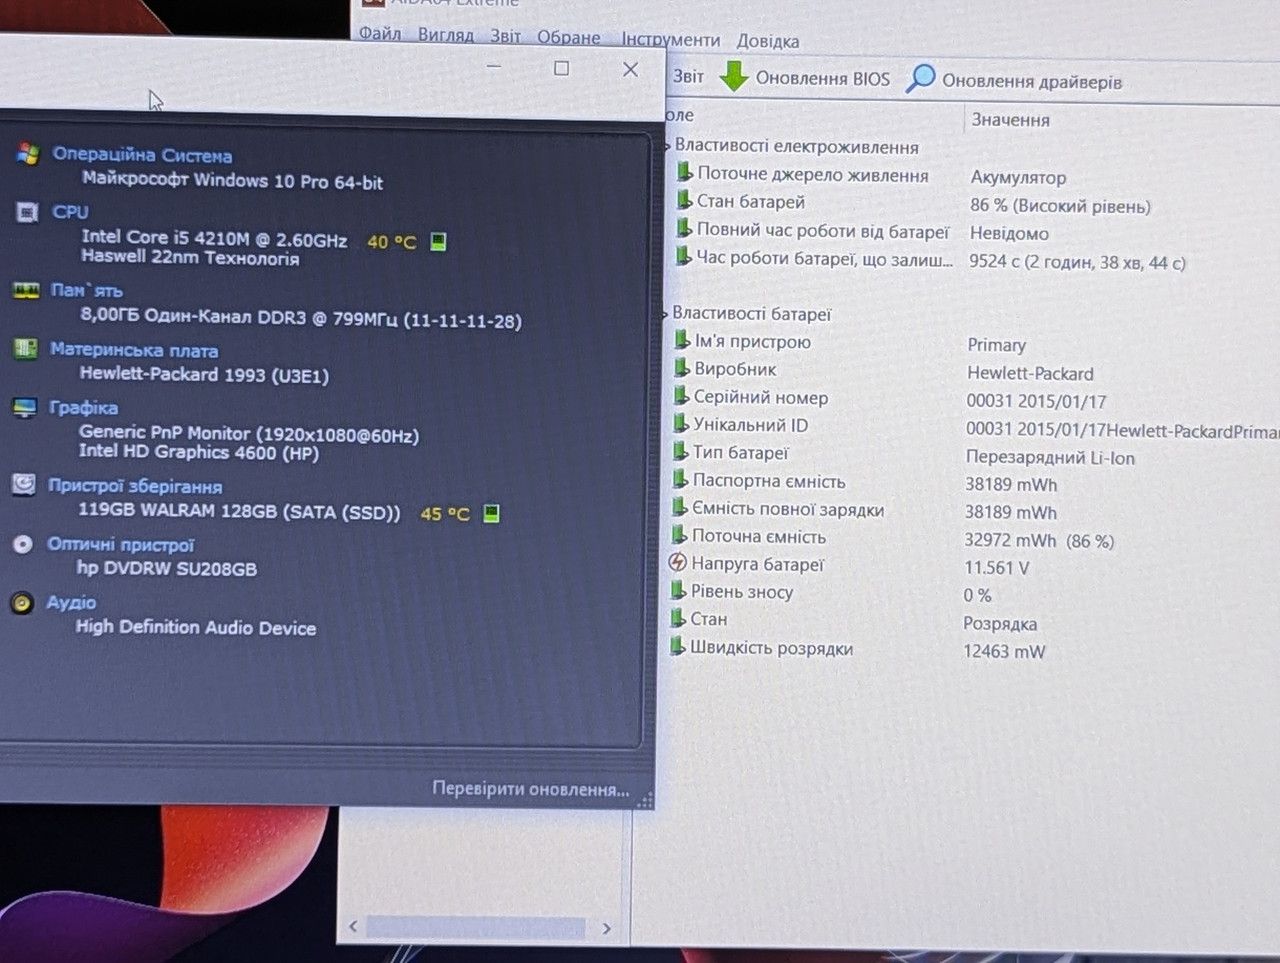The height and width of the screenshot is (963, 1280).
Task: Click the speaker icon beside Аудіо
Action: coord(22,603)
